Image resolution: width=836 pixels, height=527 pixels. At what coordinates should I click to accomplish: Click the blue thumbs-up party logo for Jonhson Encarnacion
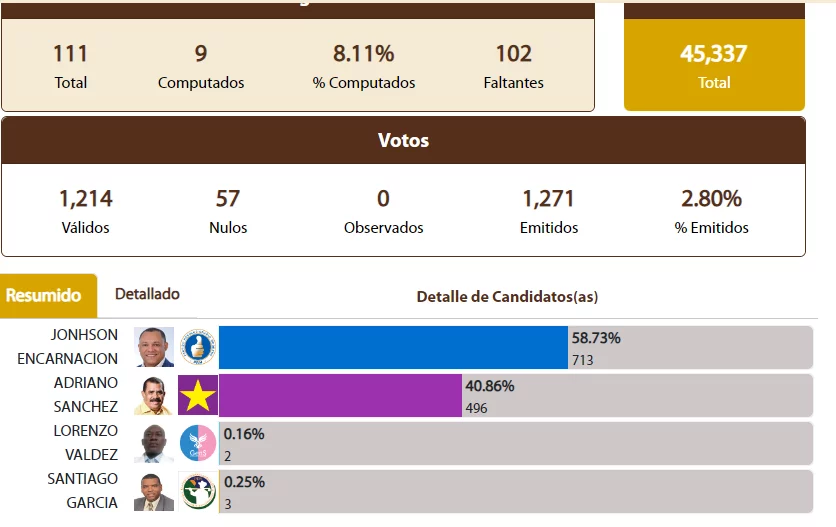click(198, 347)
